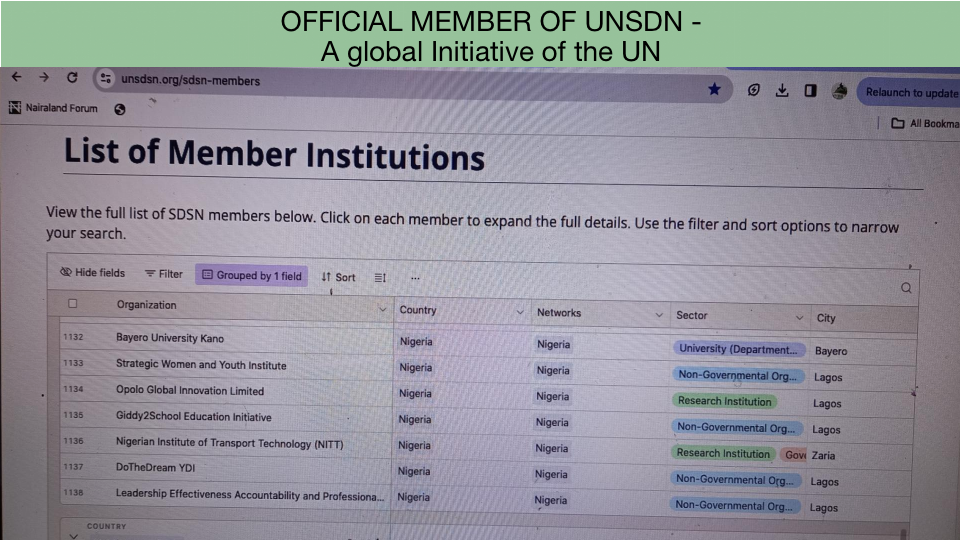The width and height of the screenshot is (960, 540).
Task: Click the Grouped by 1 field button
Action: (x=252, y=276)
